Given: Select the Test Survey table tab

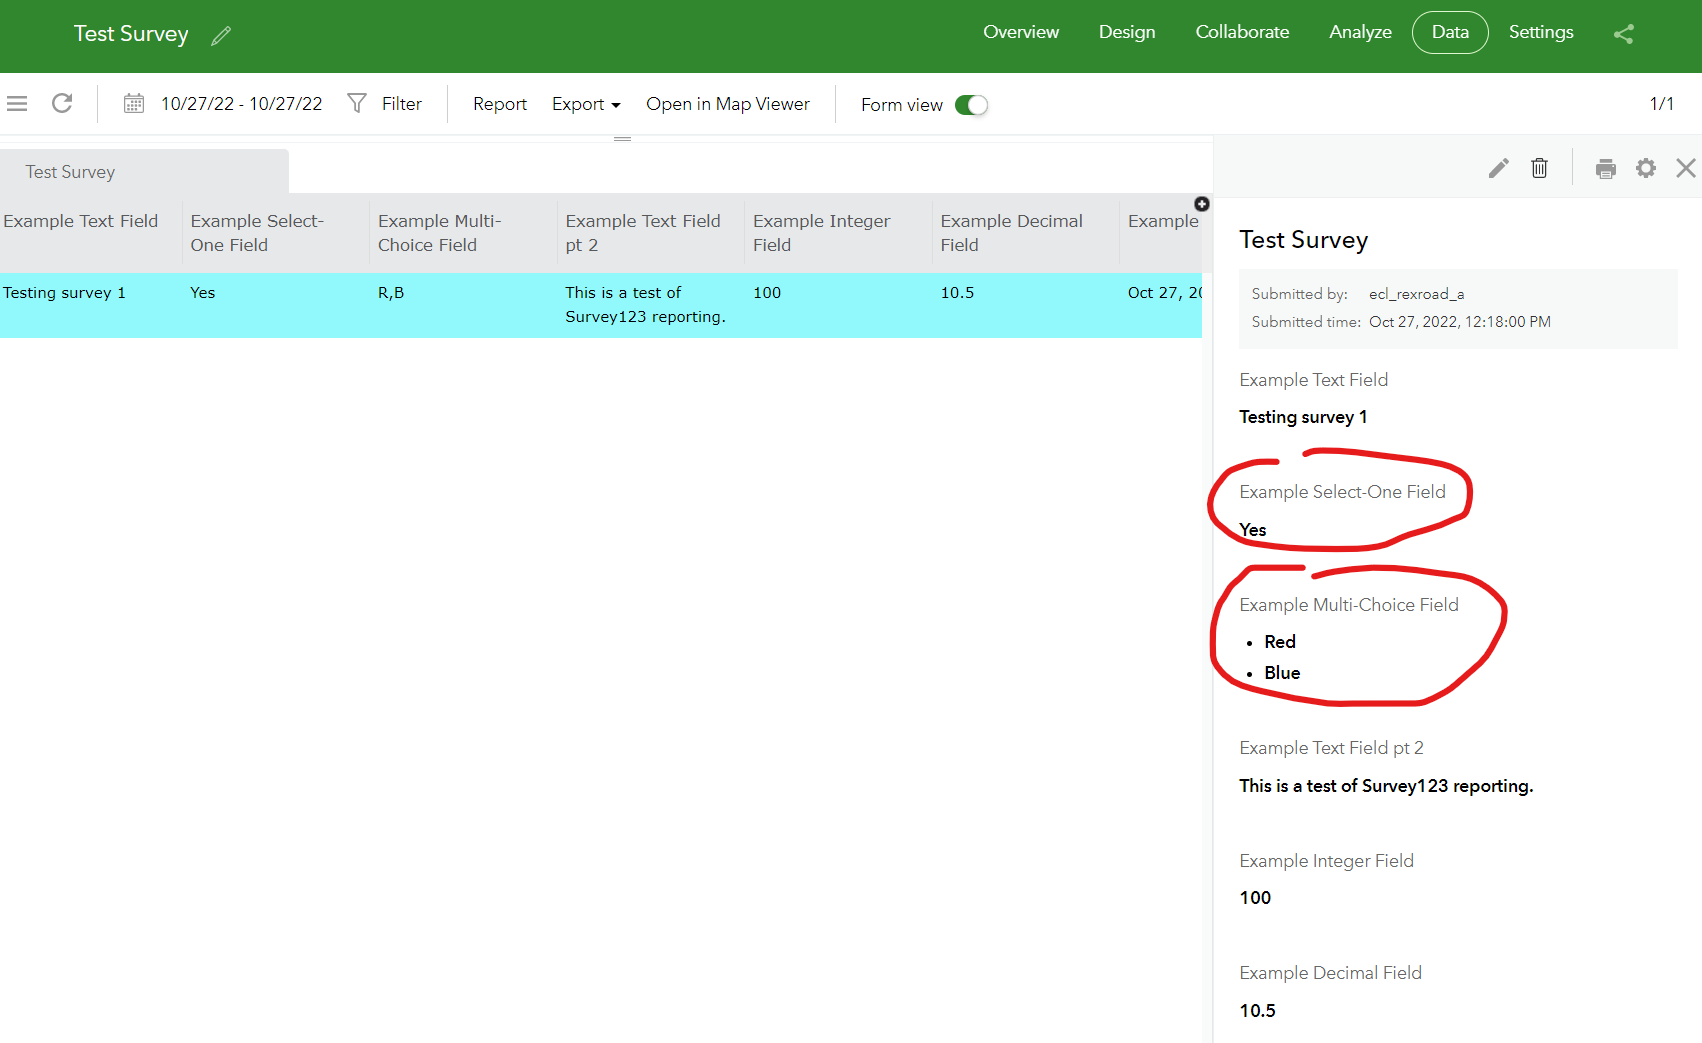Looking at the screenshot, I should click(70, 171).
